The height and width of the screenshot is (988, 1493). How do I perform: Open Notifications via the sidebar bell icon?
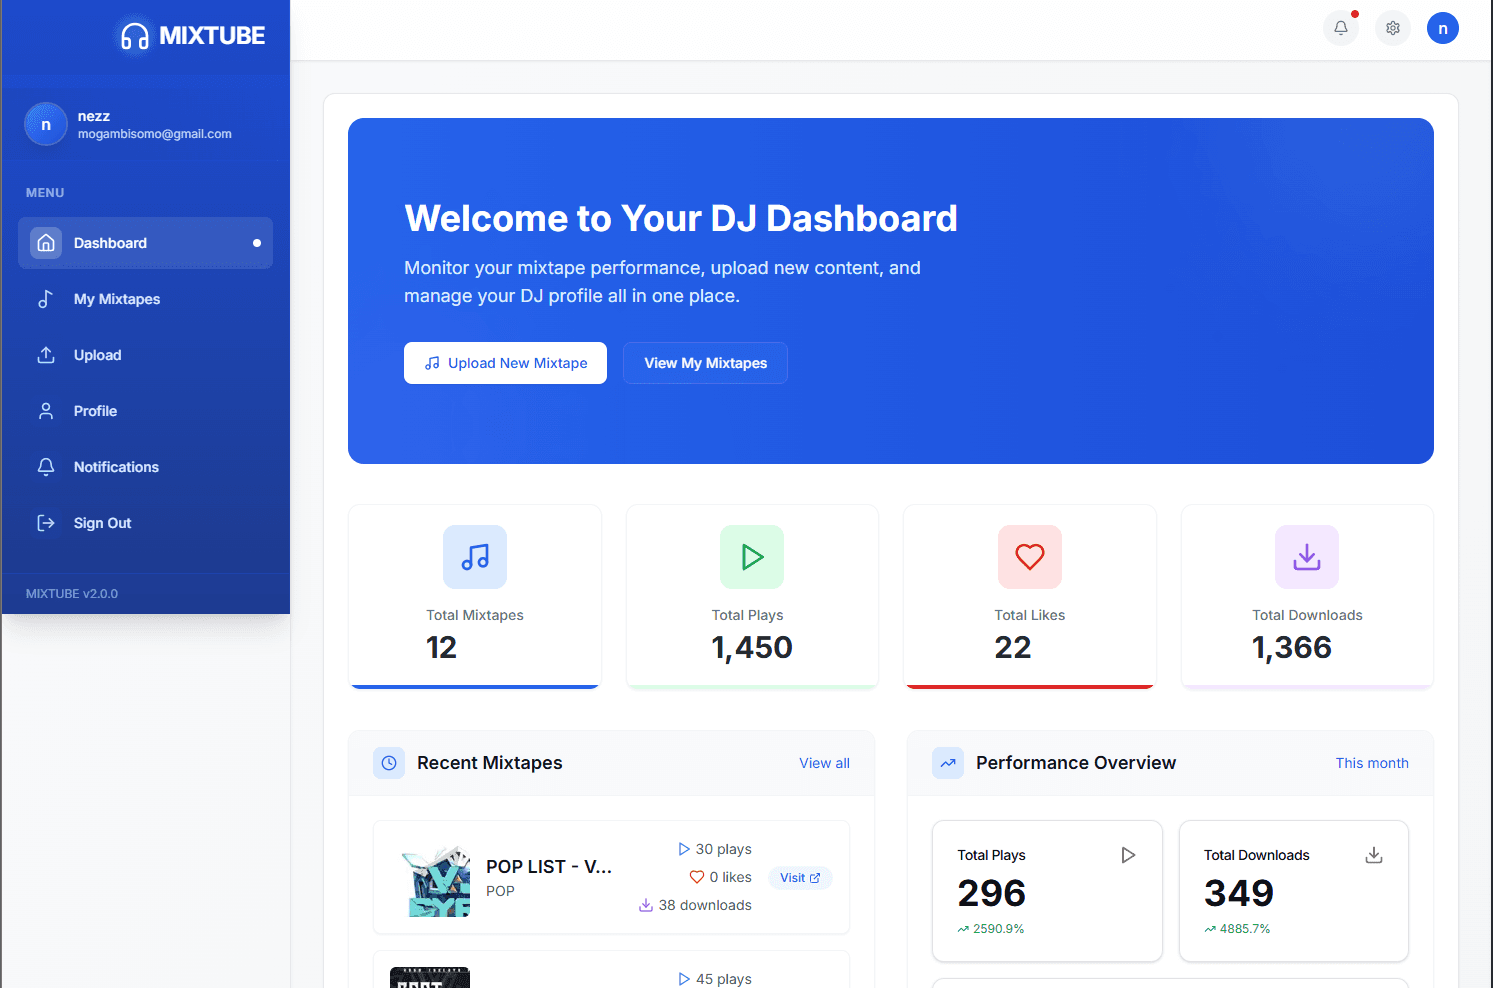pyautogui.click(x=46, y=466)
